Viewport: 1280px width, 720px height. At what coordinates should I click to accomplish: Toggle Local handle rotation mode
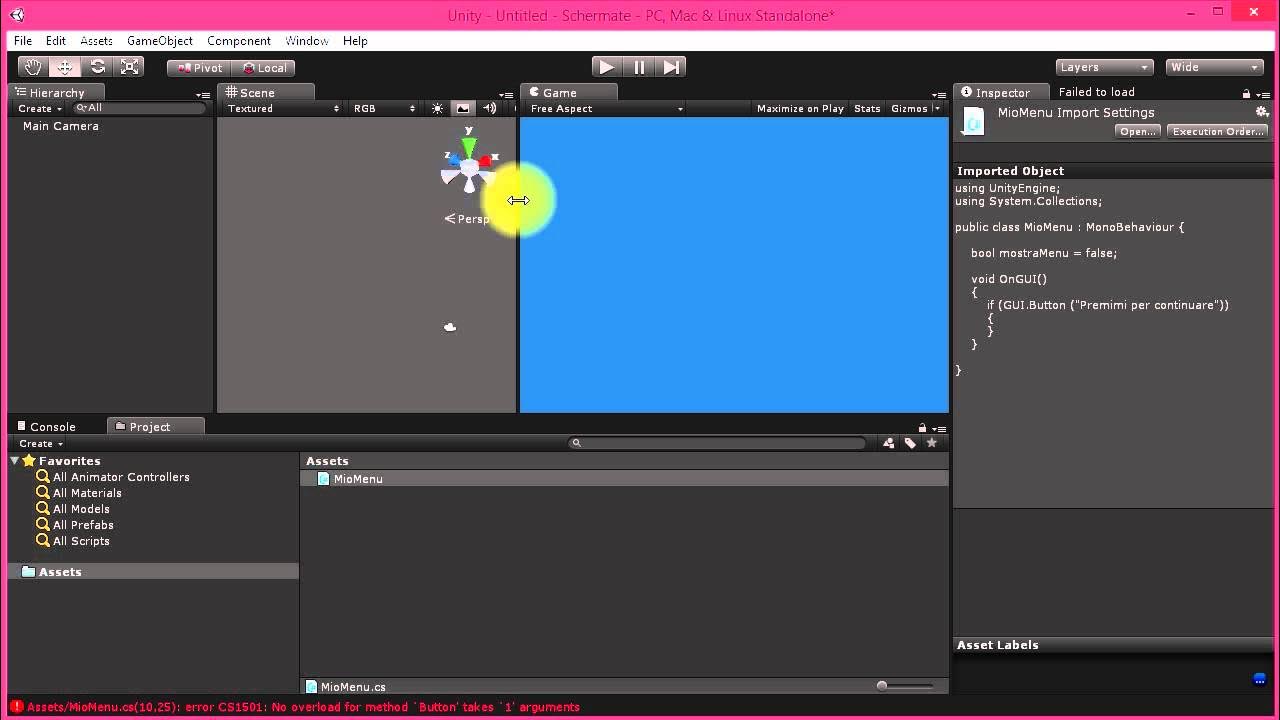(263, 67)
